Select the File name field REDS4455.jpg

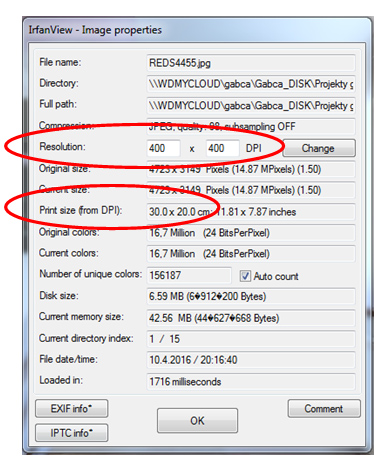(x=251, y=63)
